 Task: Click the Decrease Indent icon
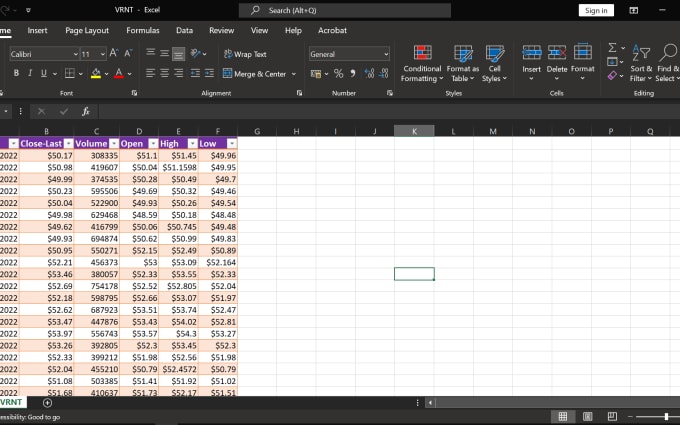coord(195,73)
